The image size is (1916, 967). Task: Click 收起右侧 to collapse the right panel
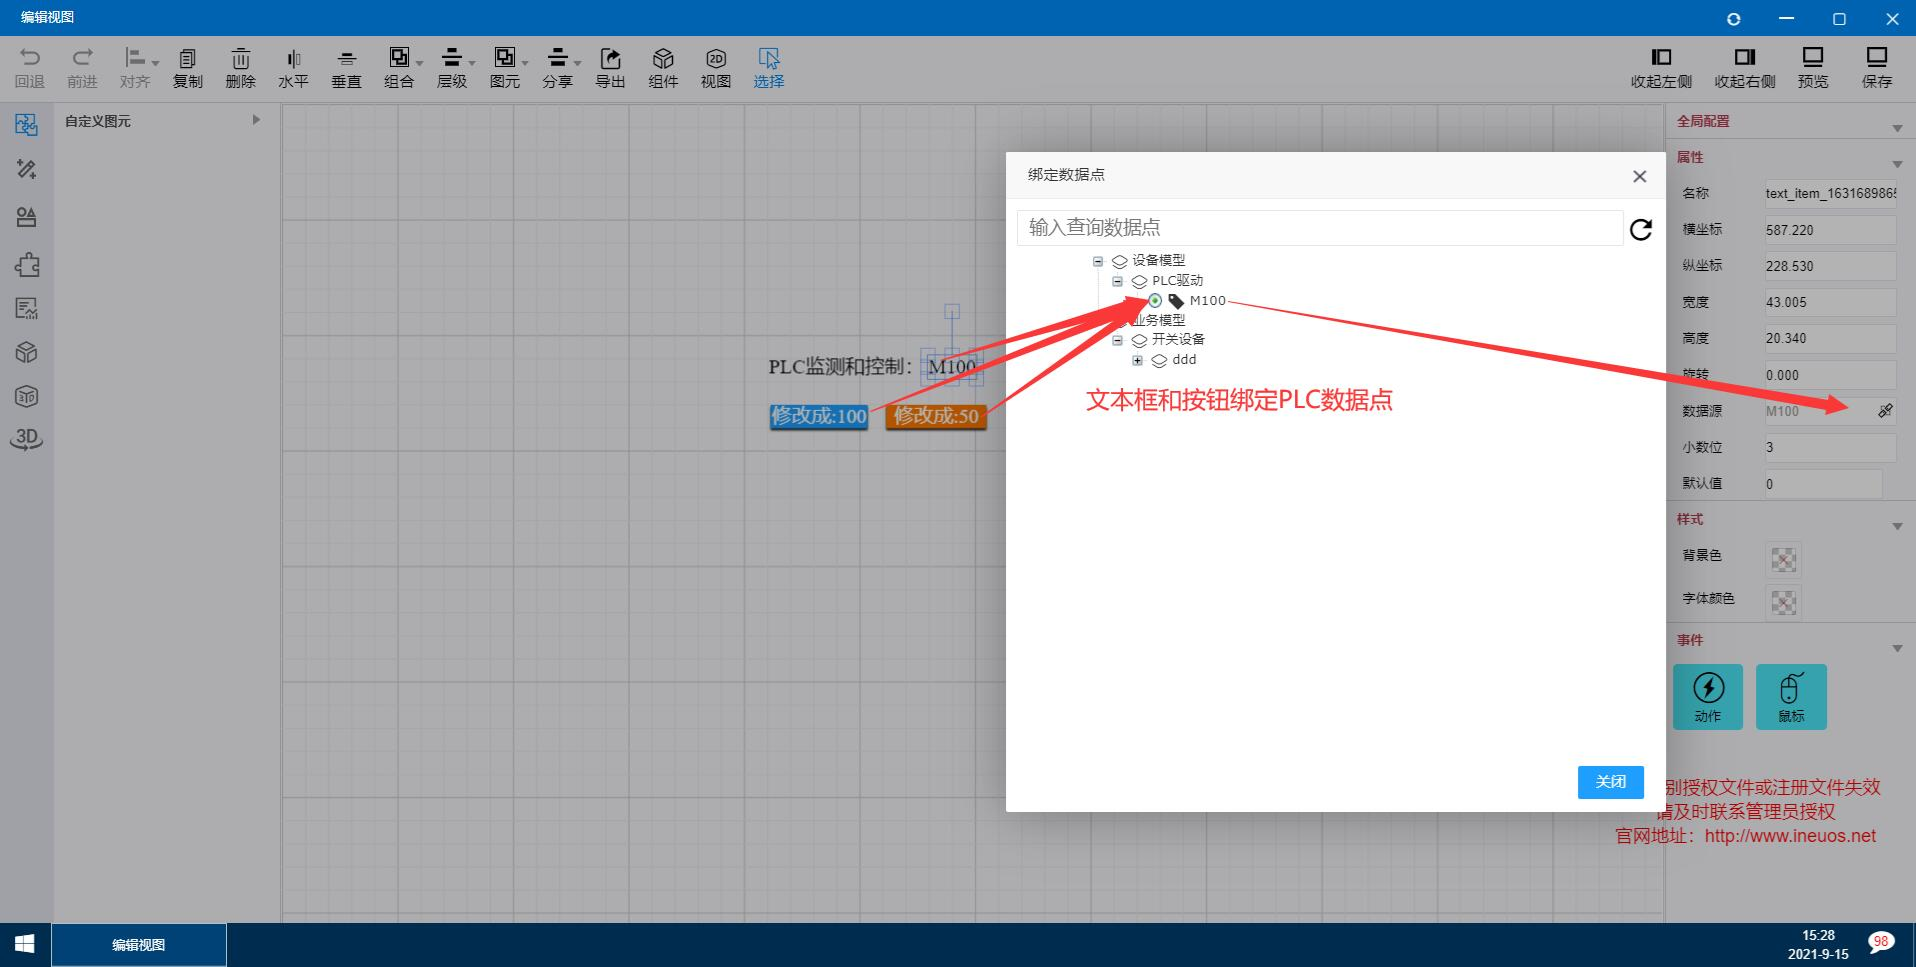coord(1745,68)
